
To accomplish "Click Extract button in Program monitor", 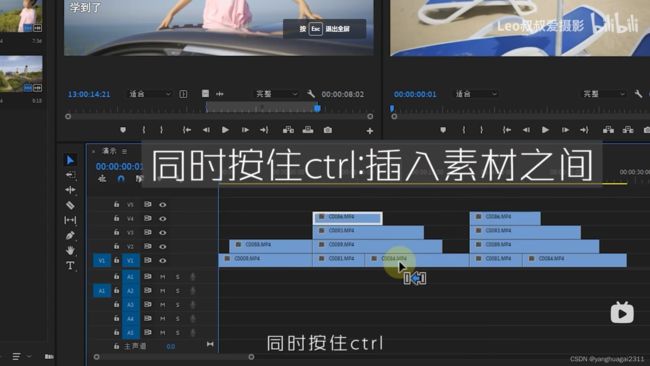I will [628, 130].
